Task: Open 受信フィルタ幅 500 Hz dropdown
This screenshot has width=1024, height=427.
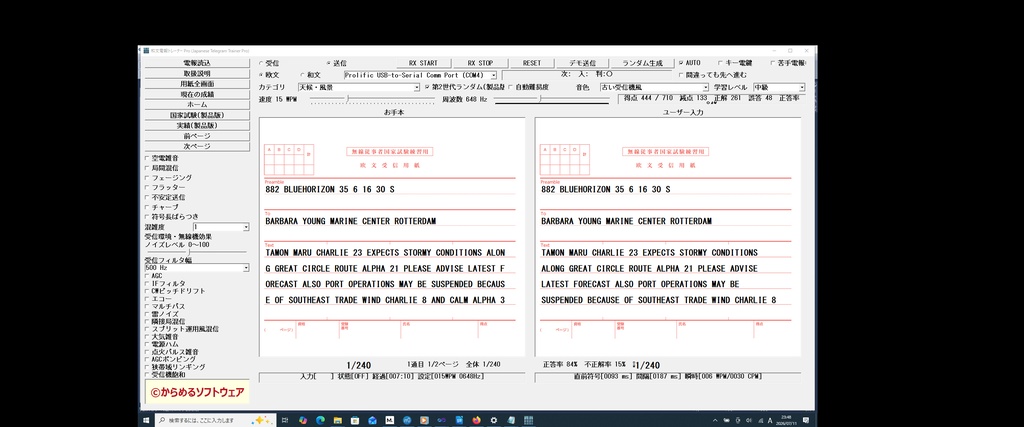Action: tap(197, 268)
